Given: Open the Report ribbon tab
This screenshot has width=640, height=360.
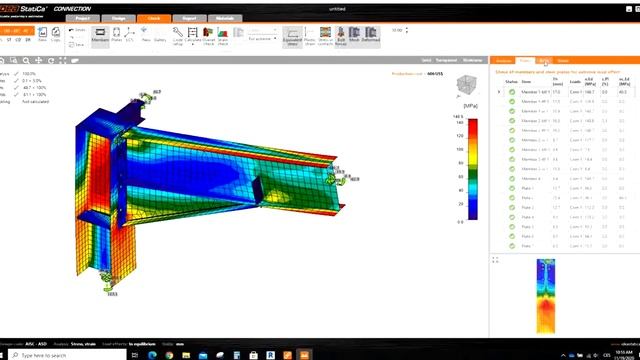Looking at the screenshot, I should (x=189, y=18).
